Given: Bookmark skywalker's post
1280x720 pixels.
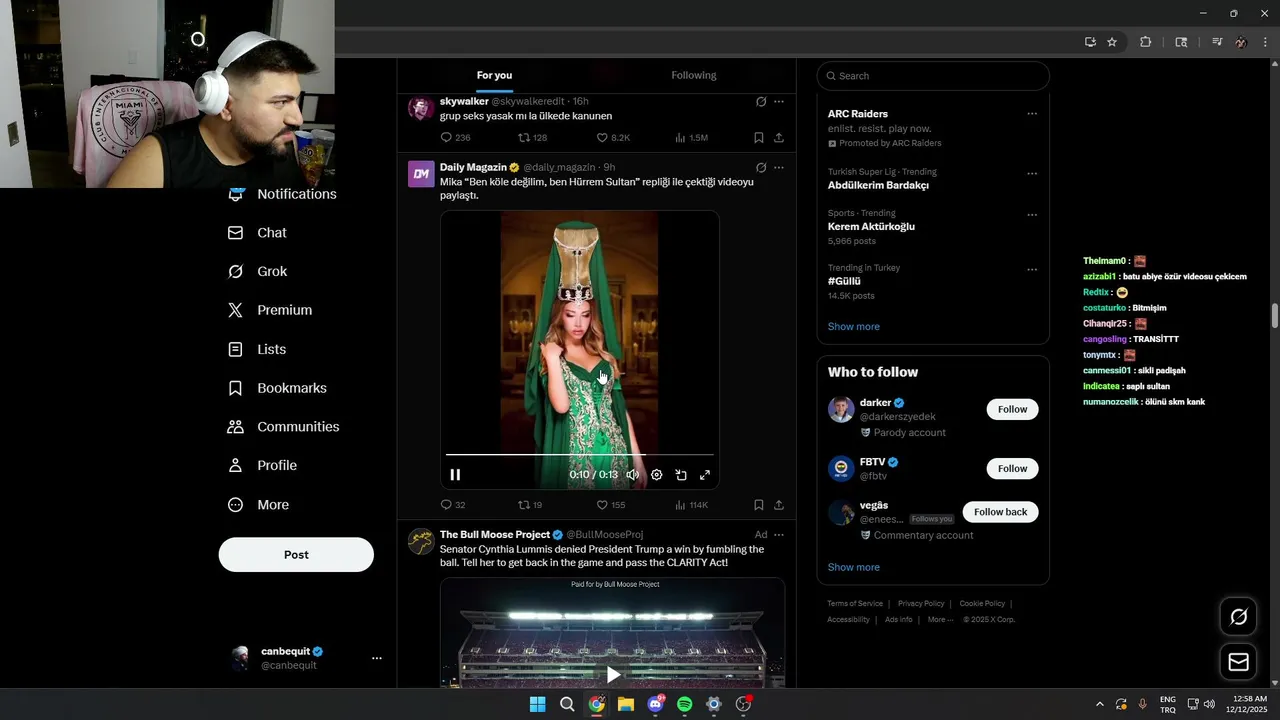Looking at the screenshot, I should click(x=759, y=138).
